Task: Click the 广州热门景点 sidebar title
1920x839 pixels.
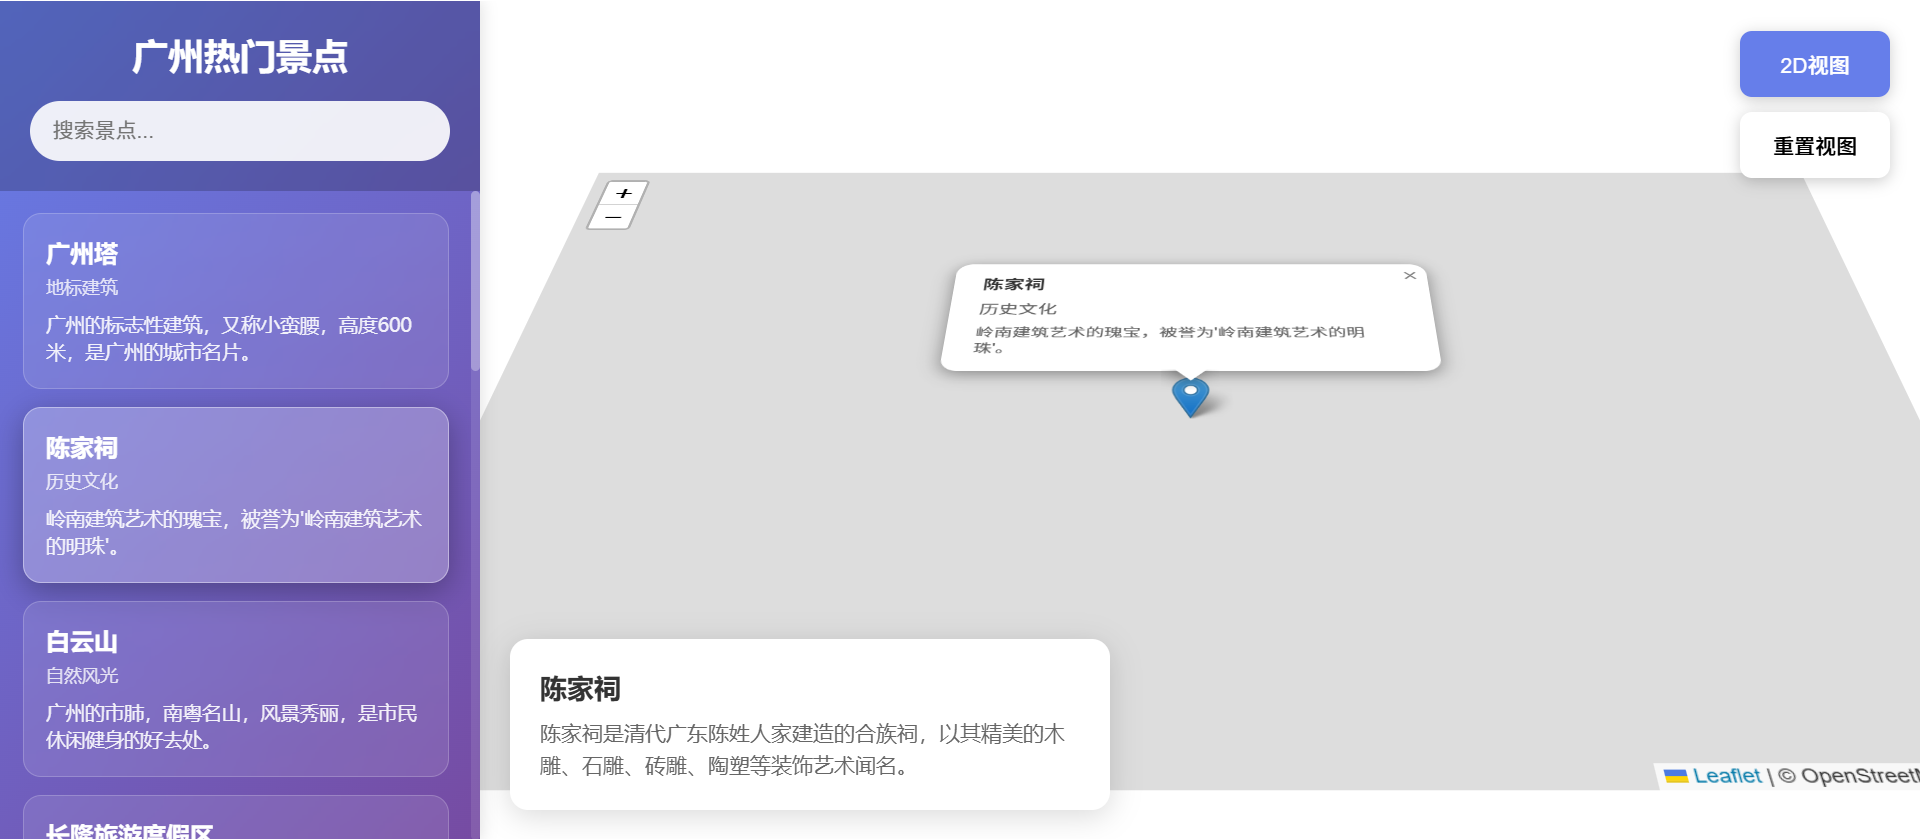Action: [x=240, y=57]
